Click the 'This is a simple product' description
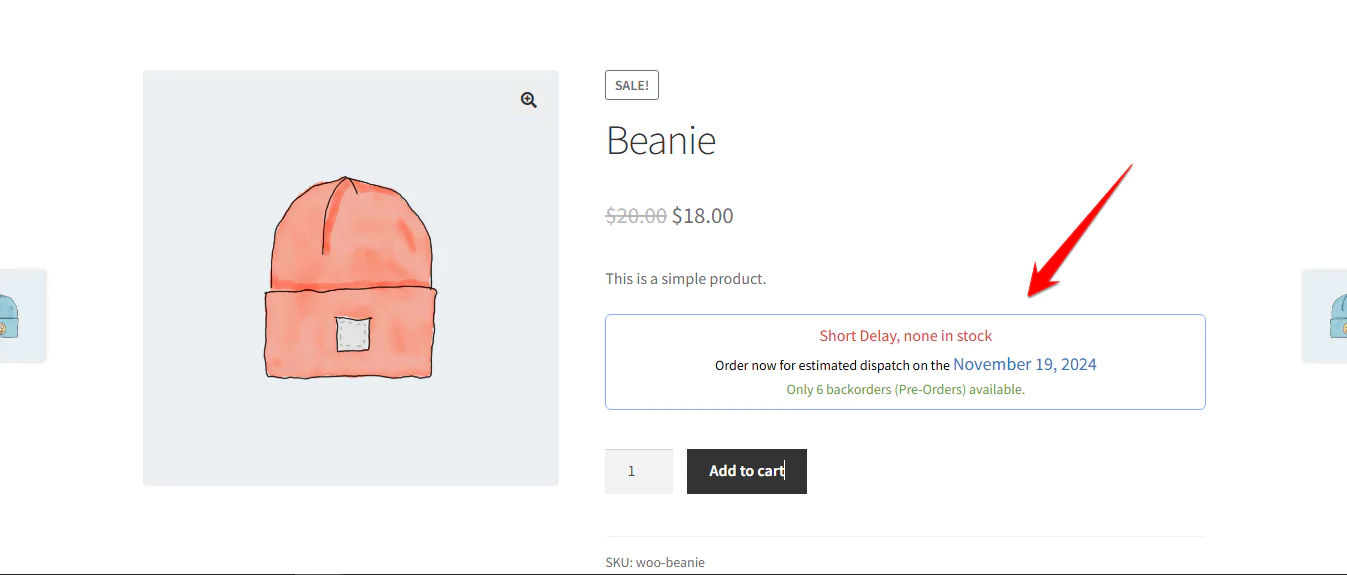The height and width of the screenshot is (575, 1347). pos(686,279)
